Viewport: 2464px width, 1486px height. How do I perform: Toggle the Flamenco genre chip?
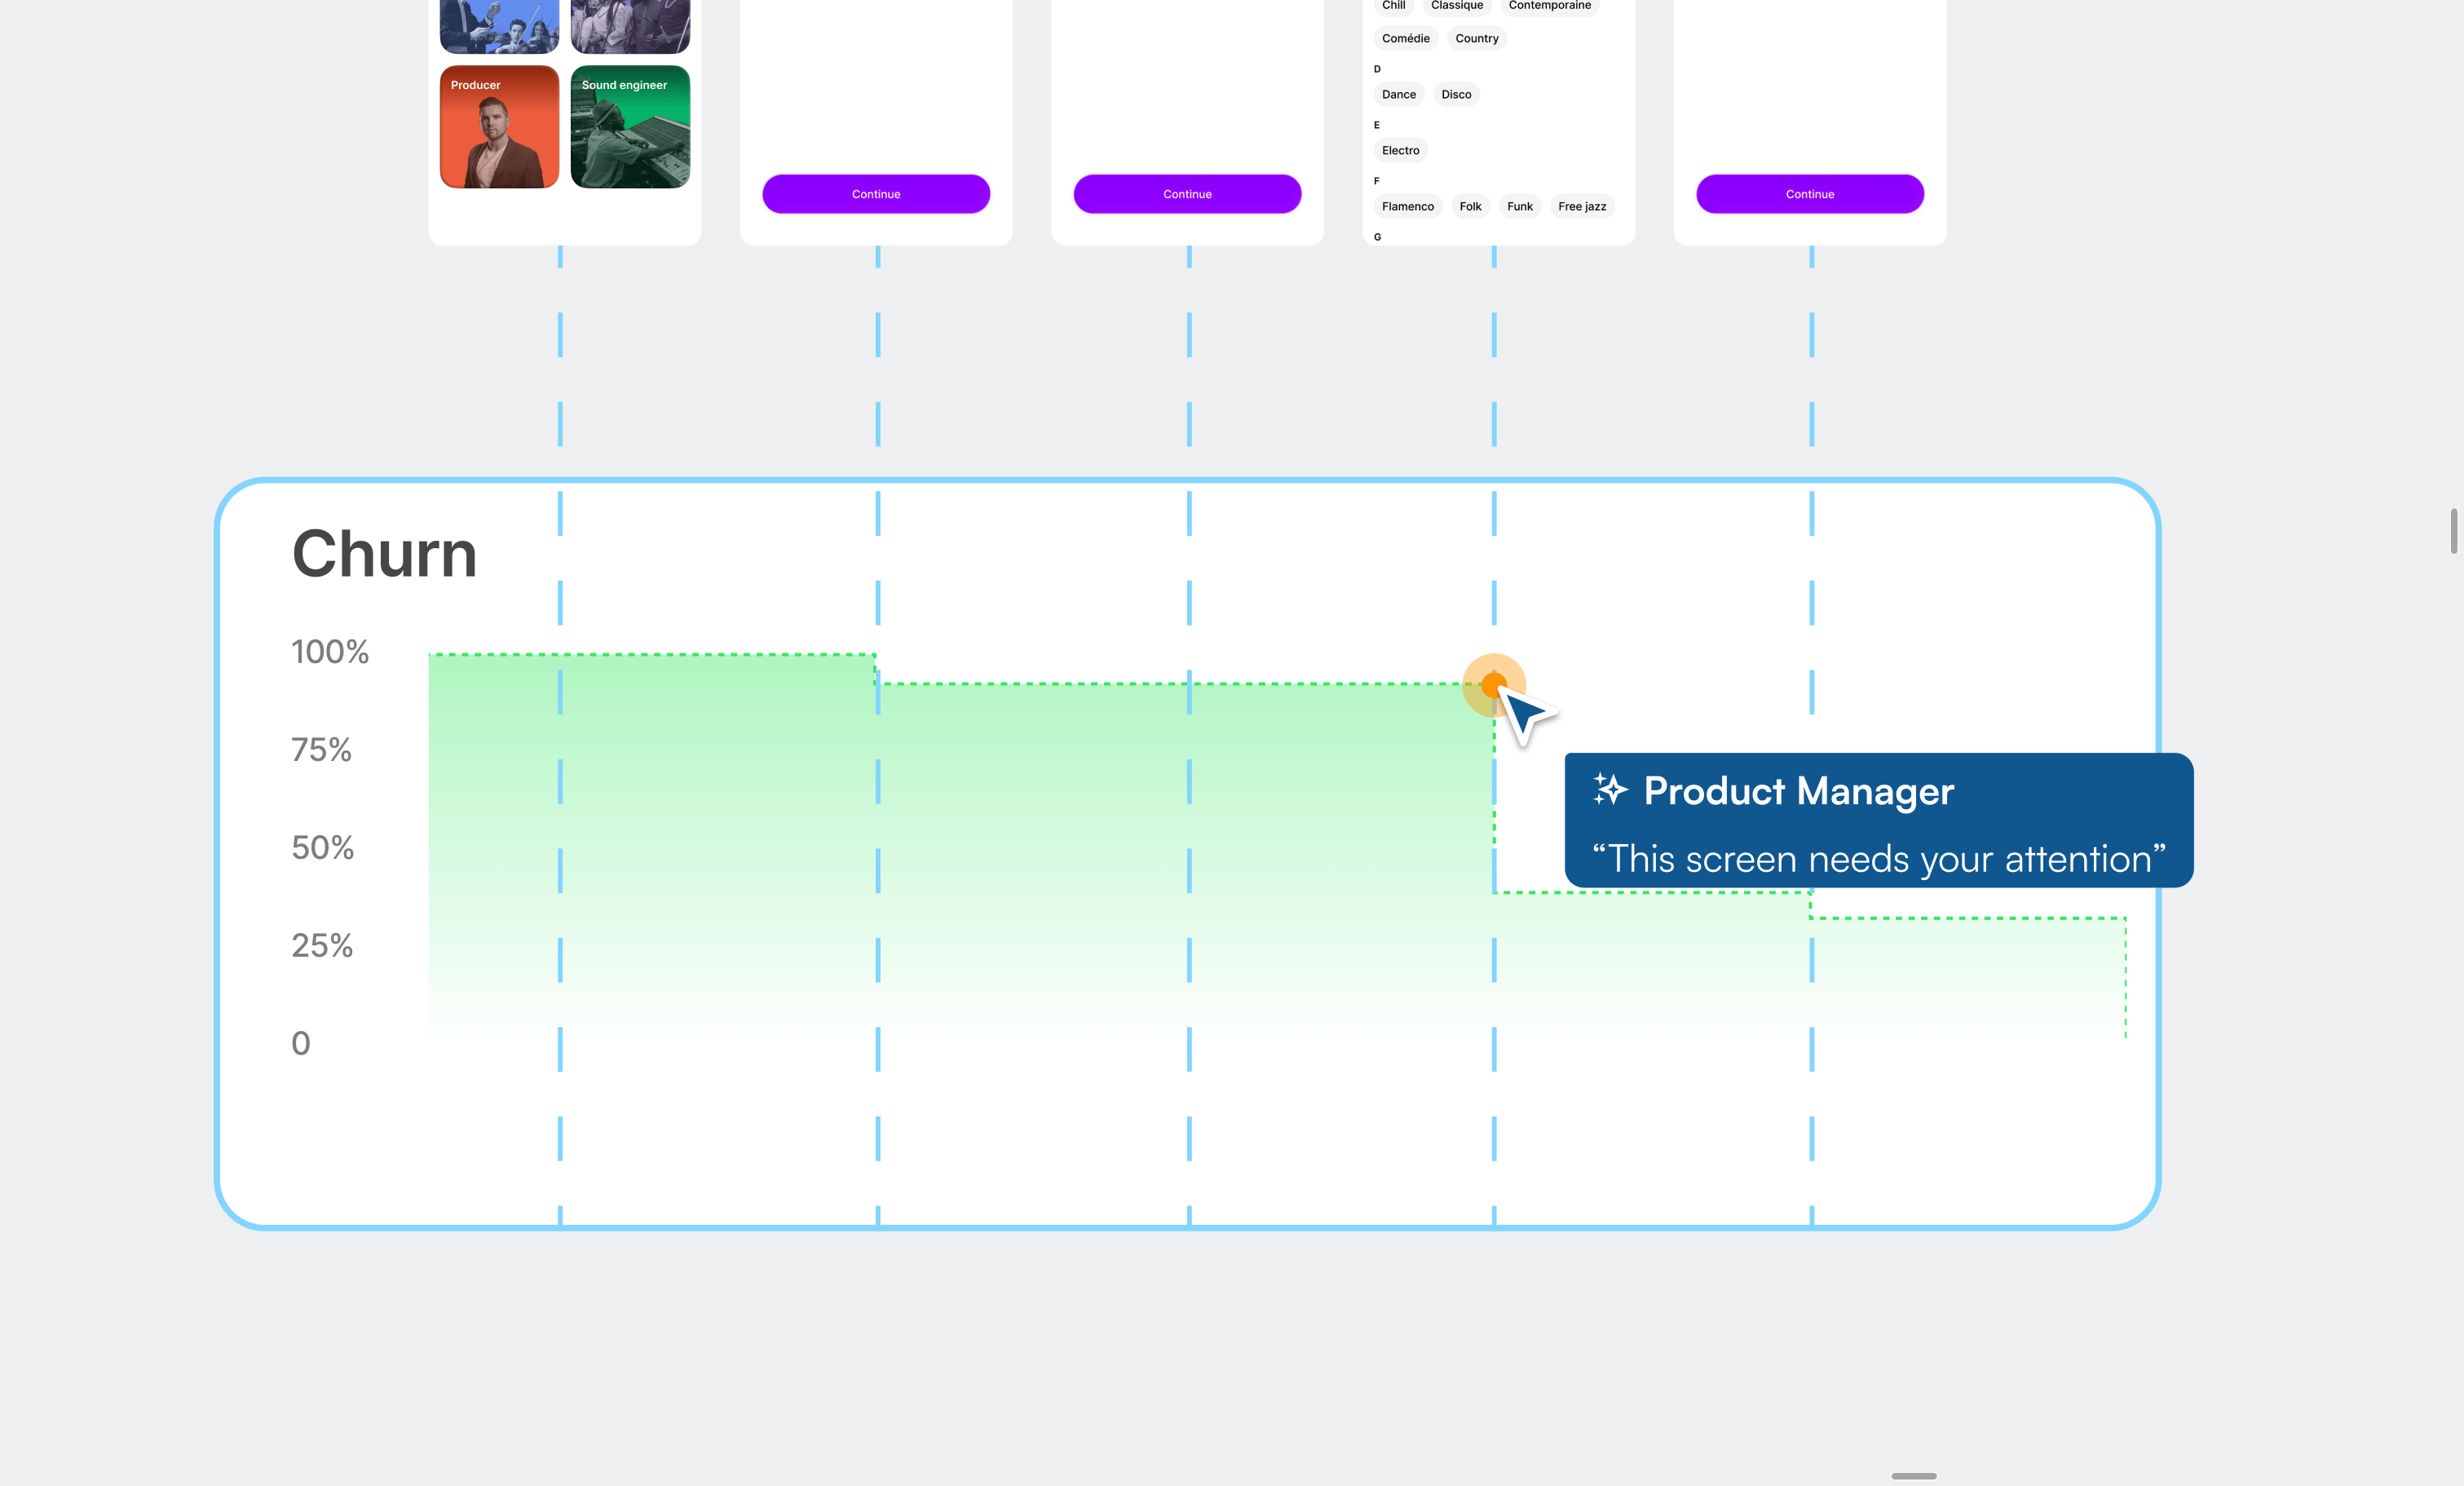[x=1407, y=207]
